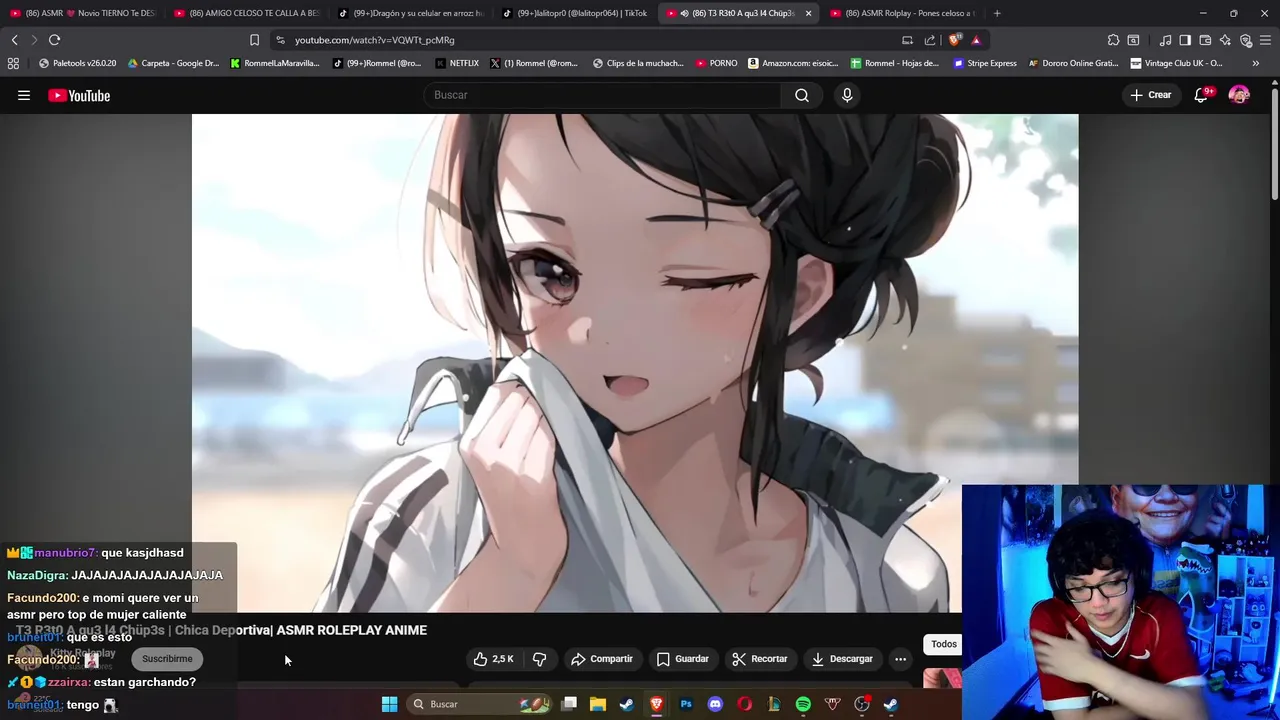Click the browser forward arrow
The height and width of the screenshot is (720, 1280).
(x=33, y=40)
